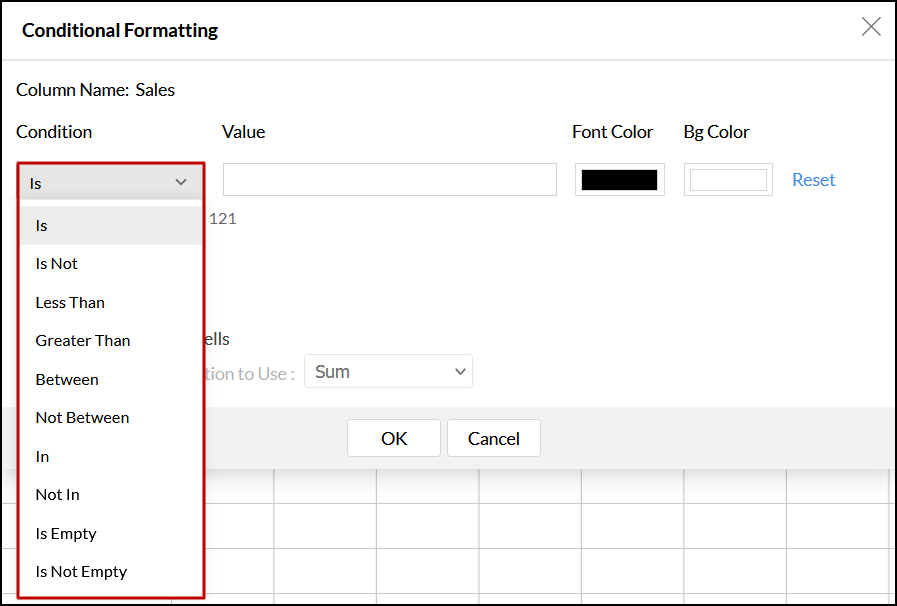Close the Conditional Formatting dialog

[x=871, y=28]
